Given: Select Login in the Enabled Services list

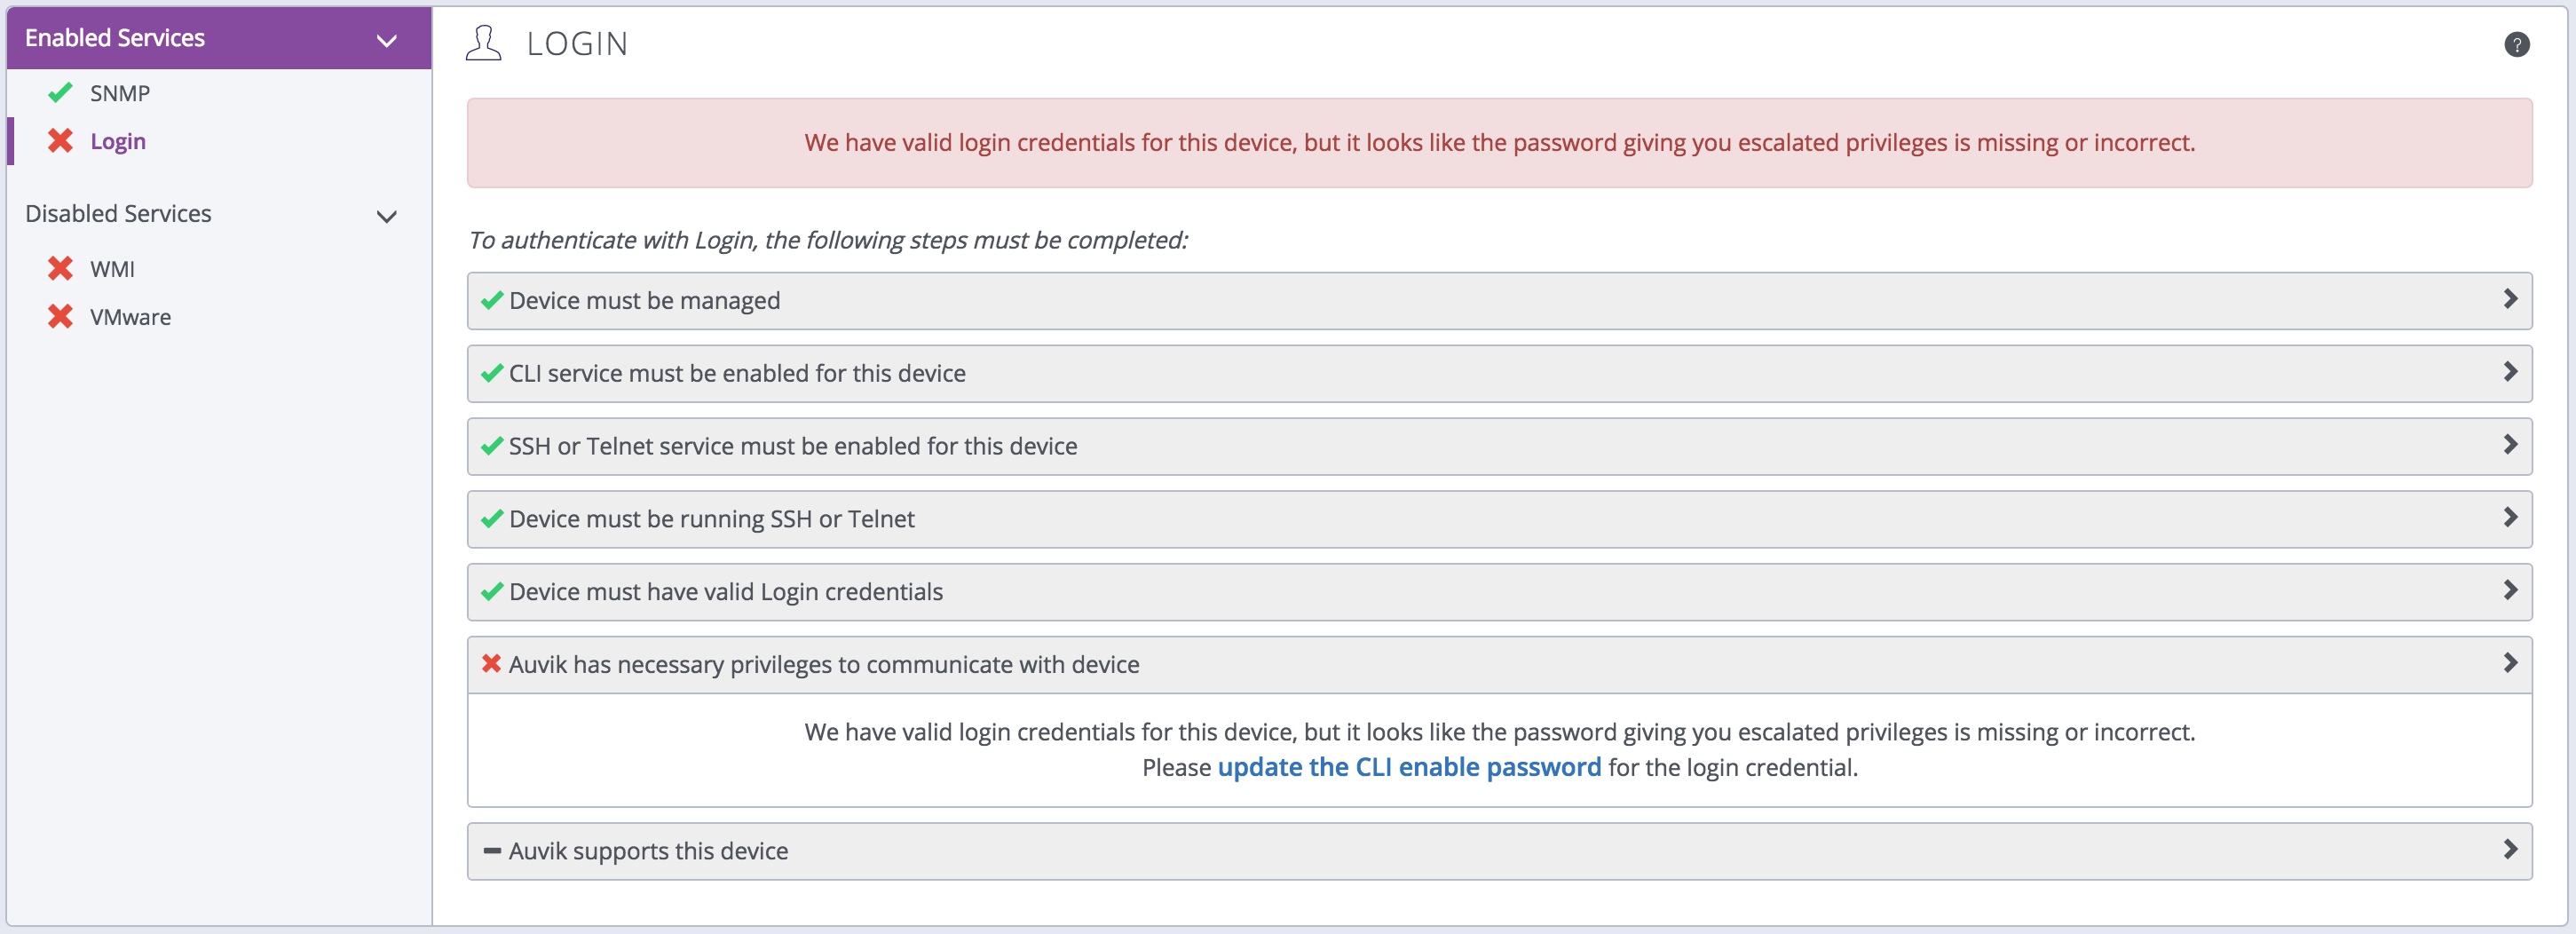Looking at the screenshot, I should pyautogui.click(x=118, y=141).
